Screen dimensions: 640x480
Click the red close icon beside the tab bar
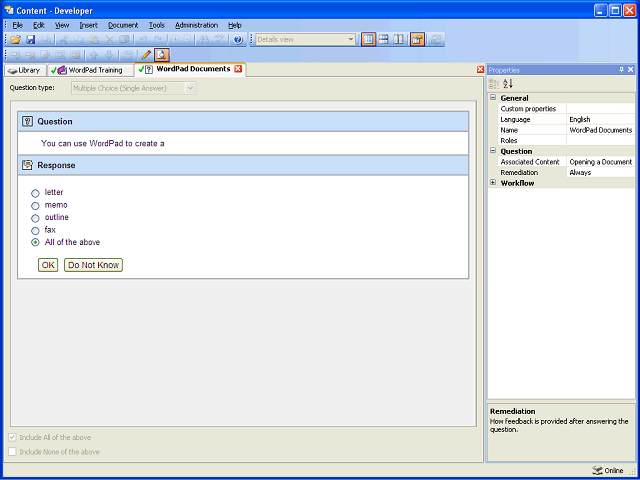click(x=480, y=70)
